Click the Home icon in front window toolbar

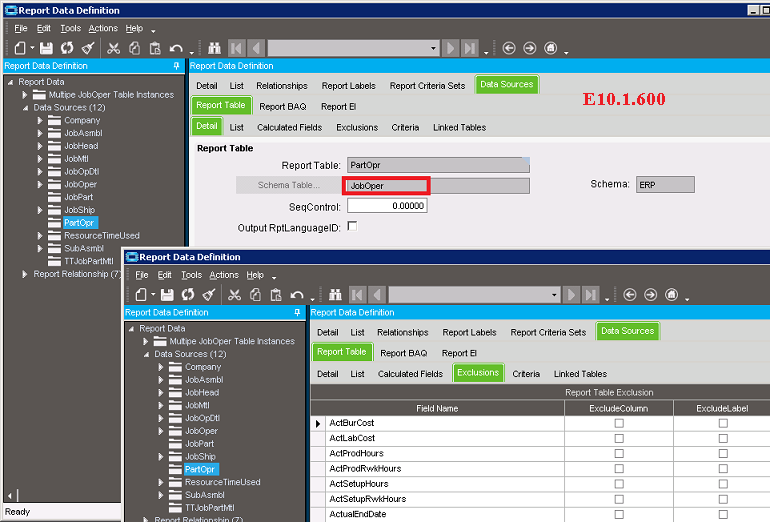(x=671, y=295)
